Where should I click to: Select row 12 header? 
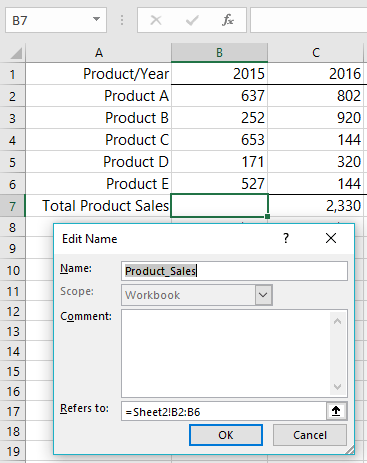13,311
